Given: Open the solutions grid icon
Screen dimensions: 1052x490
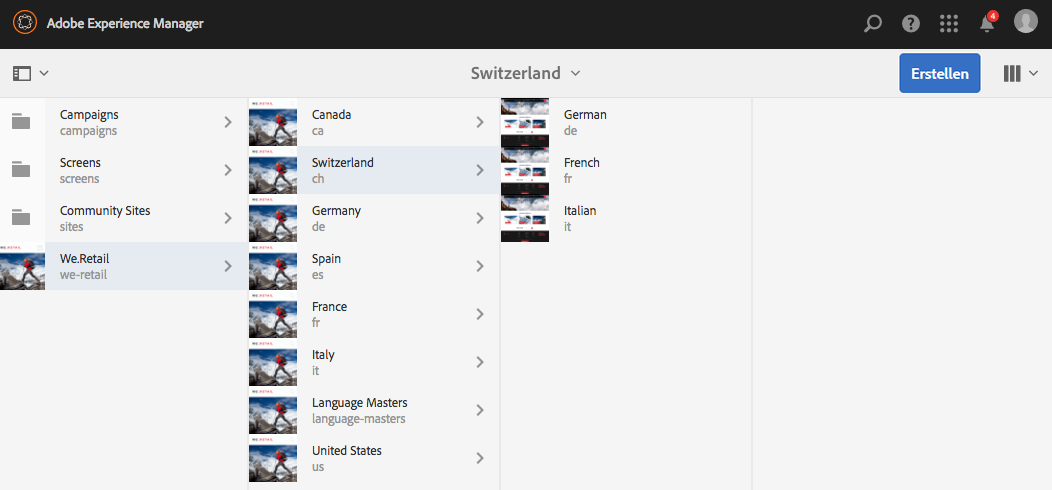Looking at the screenshot, I should pyautogui.click(x=949, y=23).
